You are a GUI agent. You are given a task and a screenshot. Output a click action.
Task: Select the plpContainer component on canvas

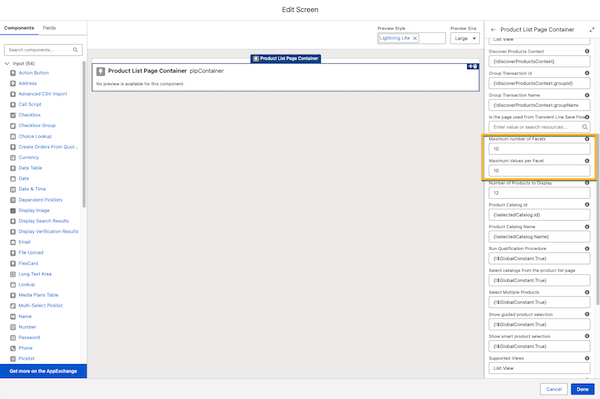click(285, 77)
